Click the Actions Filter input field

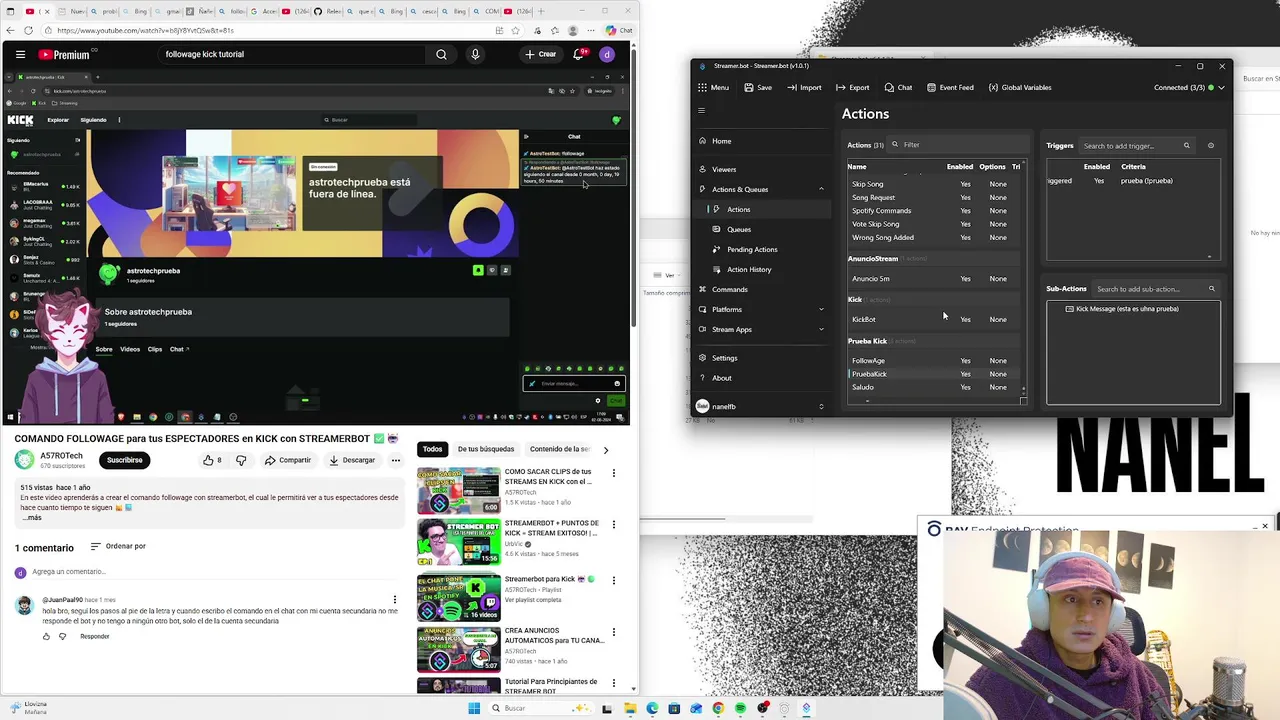[957, 145]
